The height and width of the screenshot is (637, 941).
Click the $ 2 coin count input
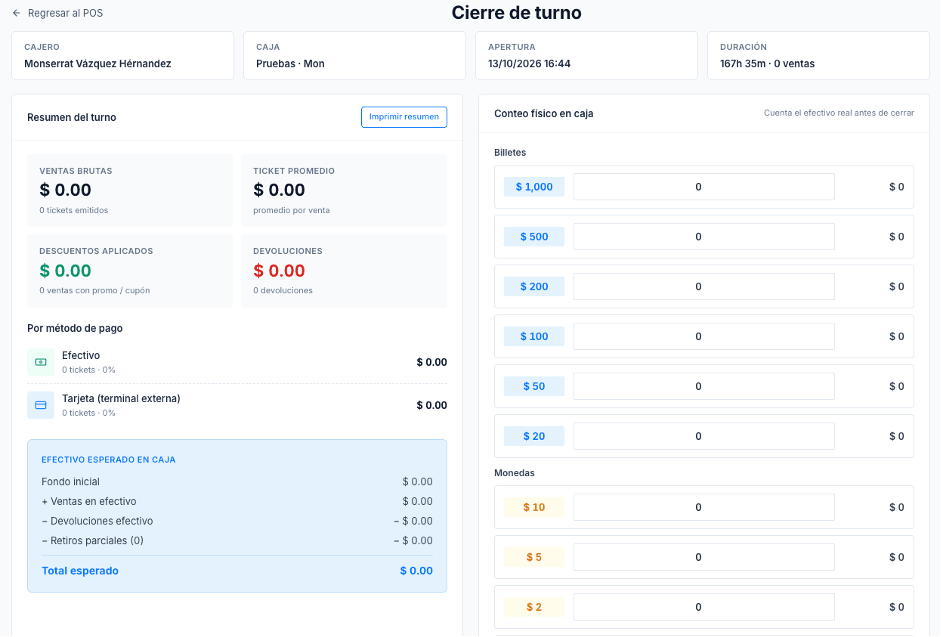pyautogui.click(x=703, y=607)
